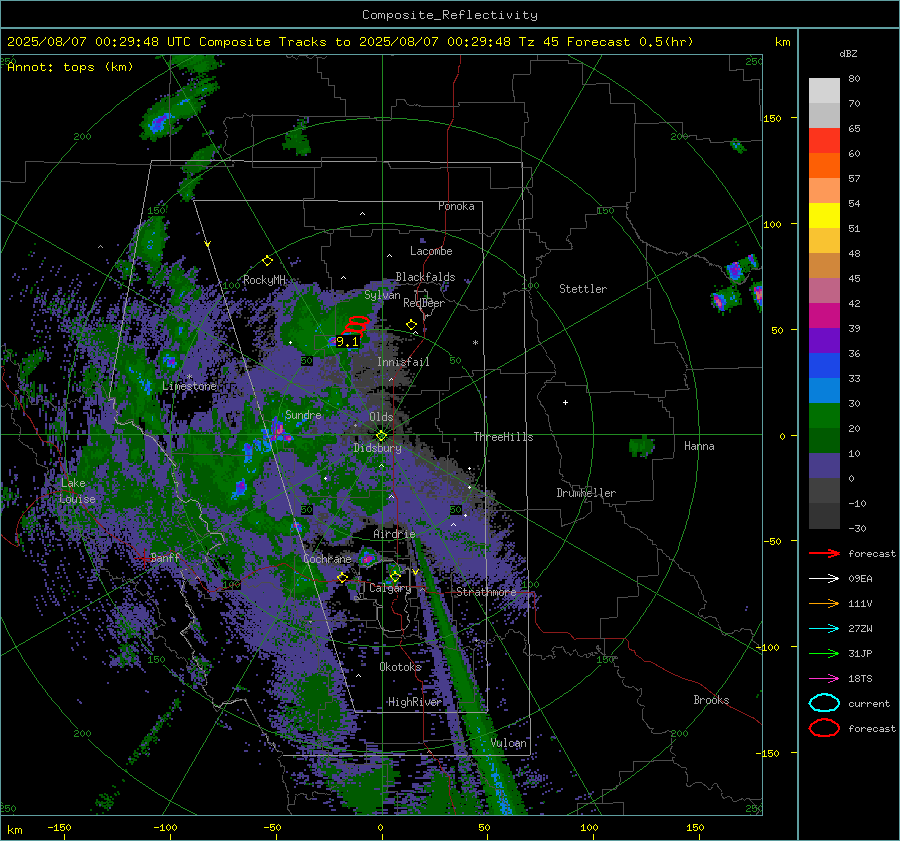
Task: Click the purple dBZ scale swatch
Action: (824, 340)
